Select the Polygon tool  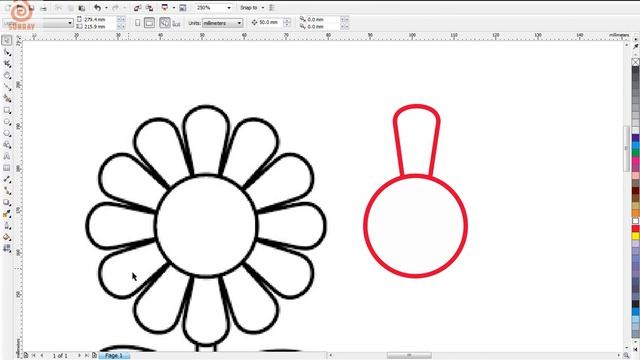click(x=7, y=133)
